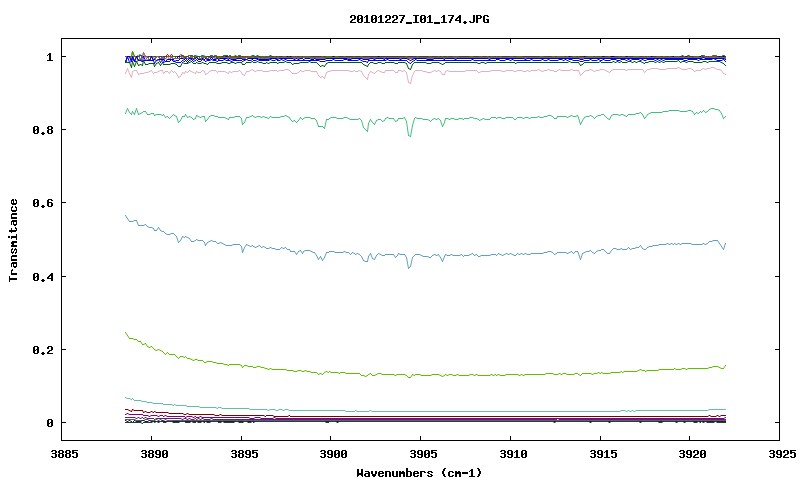This screenshot has height=480, width=800.
Task: Click the y-axis tick label 0.2
Action: click(x=43, y=350)
